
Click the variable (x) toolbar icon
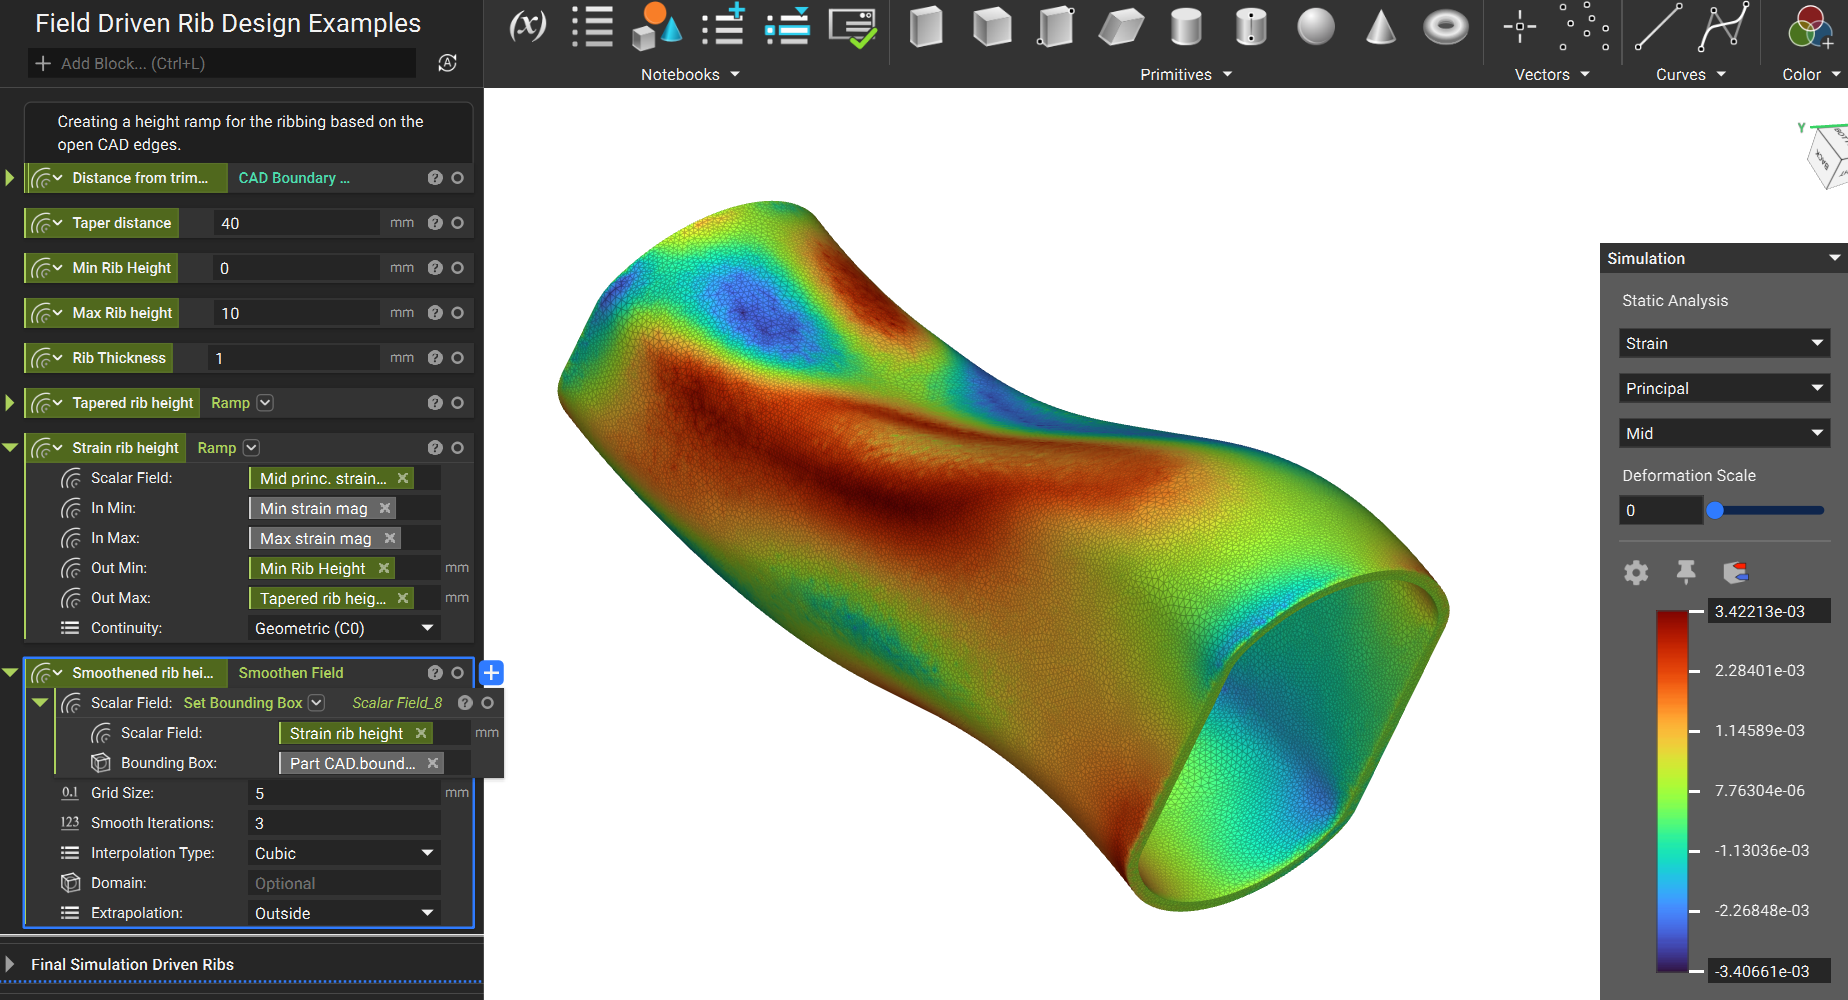point(527,25)
